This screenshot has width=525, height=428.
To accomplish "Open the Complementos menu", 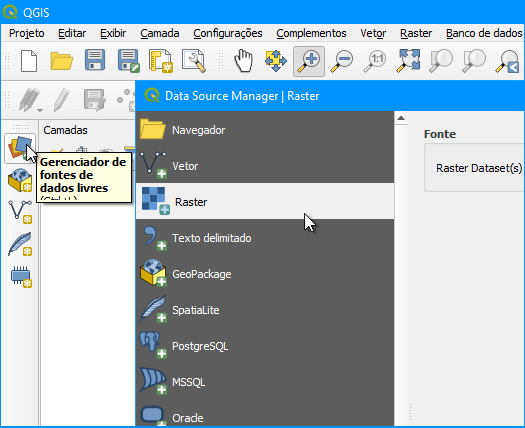I will [311, 33].
